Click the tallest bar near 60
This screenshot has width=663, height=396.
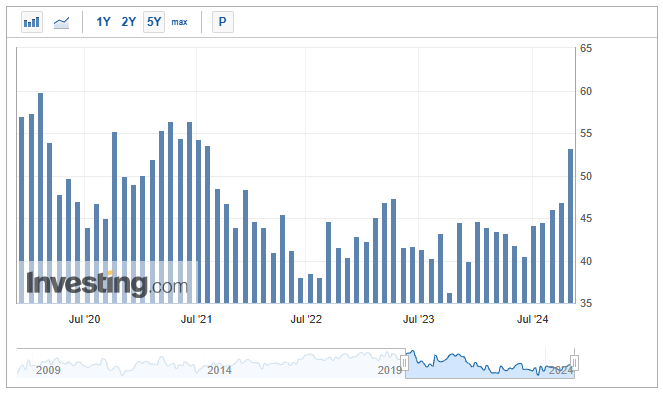click(41, 198)
